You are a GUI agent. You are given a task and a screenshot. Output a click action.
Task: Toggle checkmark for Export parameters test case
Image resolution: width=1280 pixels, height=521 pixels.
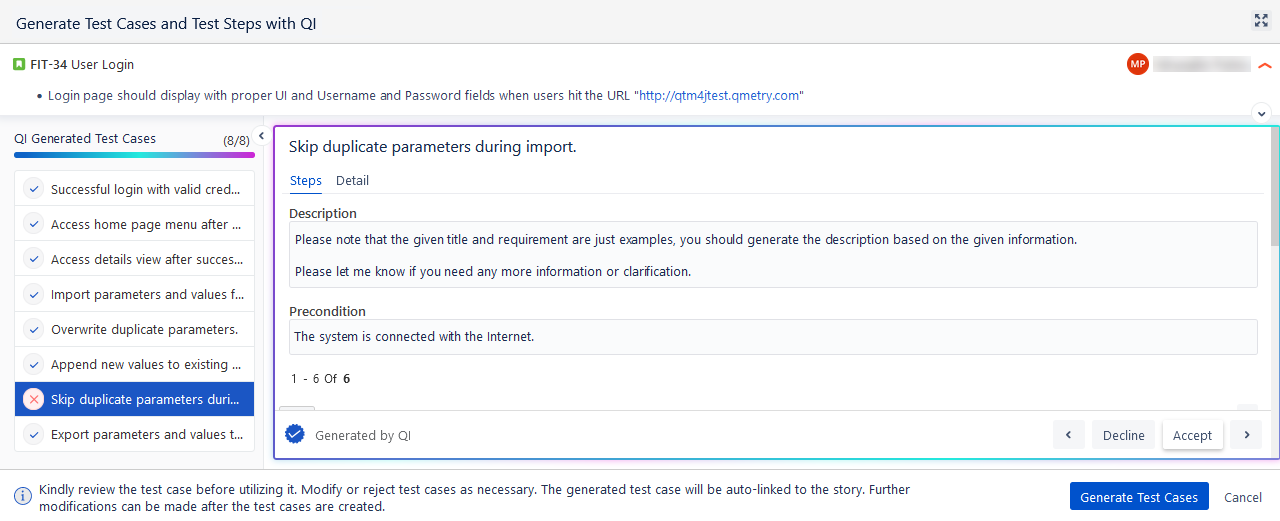34,434
